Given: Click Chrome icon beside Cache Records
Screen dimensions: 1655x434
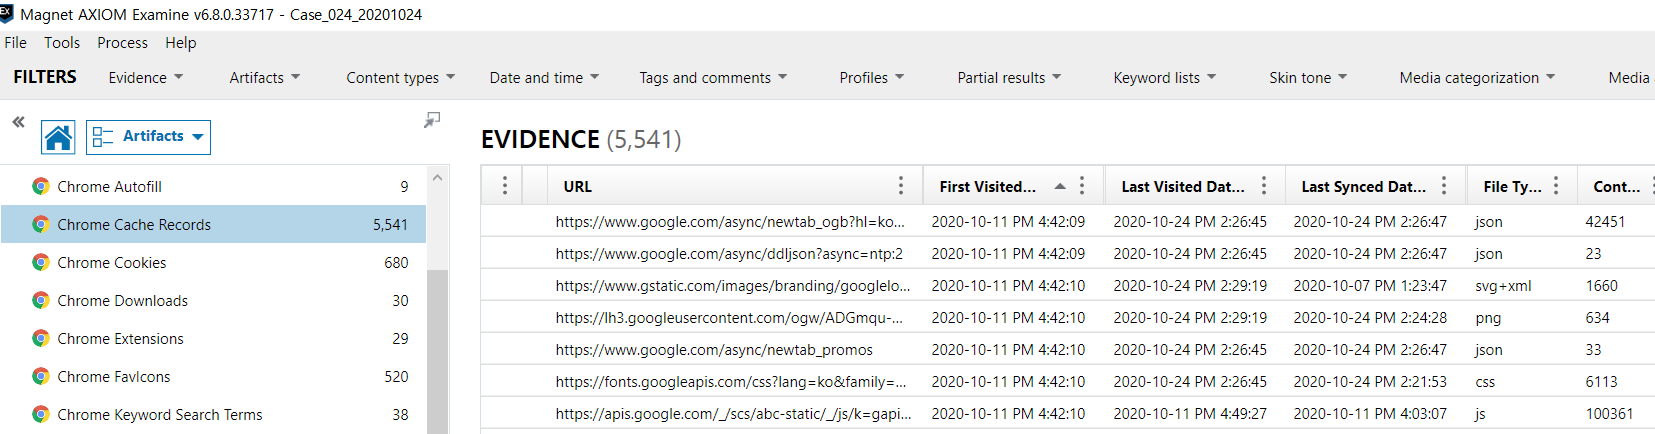Looking at the screenshot, I should pyautogui.click(x=41, y=224).
